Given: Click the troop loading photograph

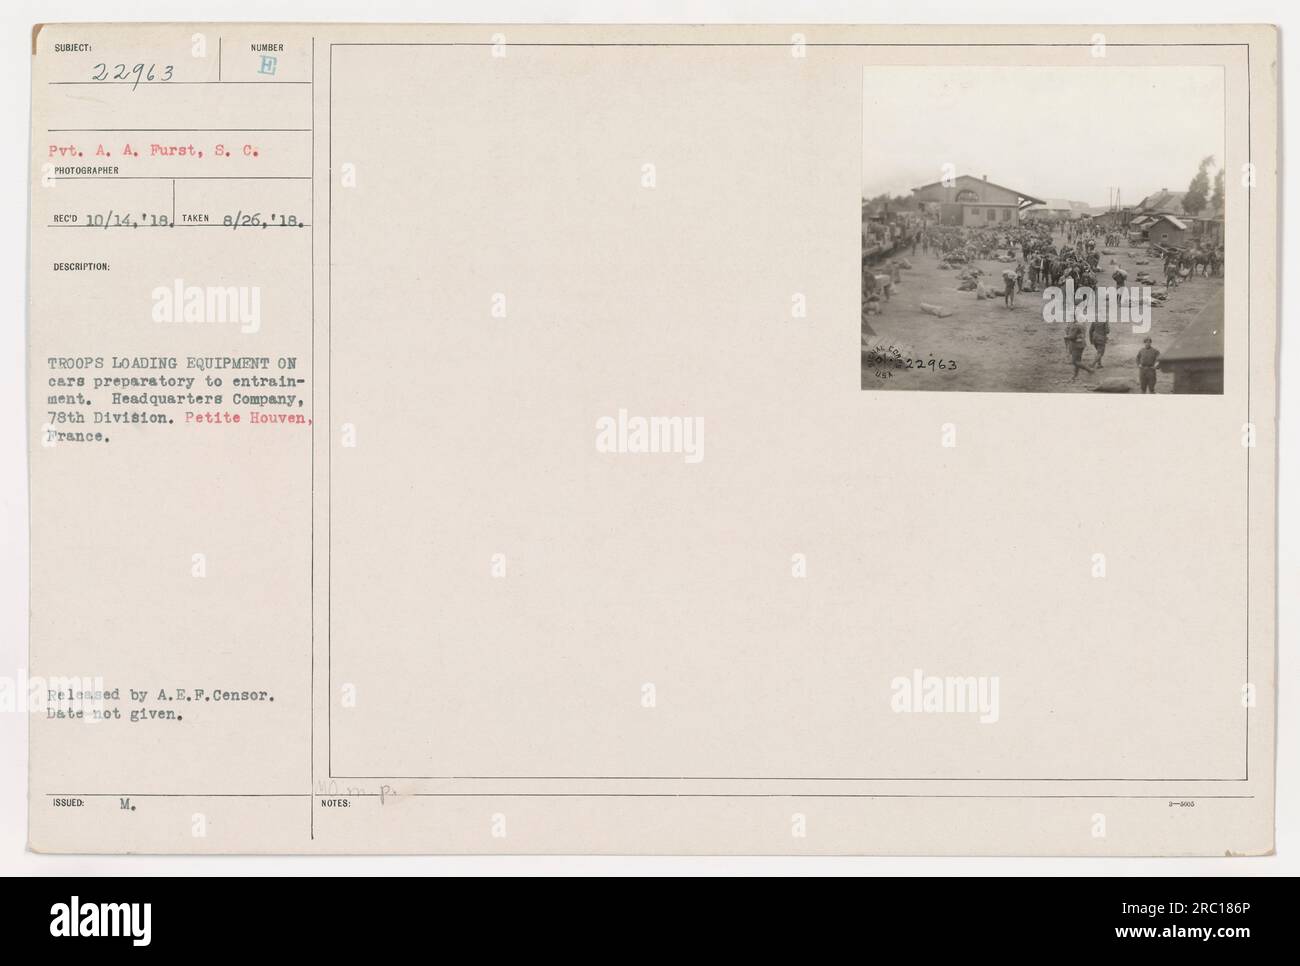Looking at the screenshot, I should pyautogui.click(x=1043, y=230).
